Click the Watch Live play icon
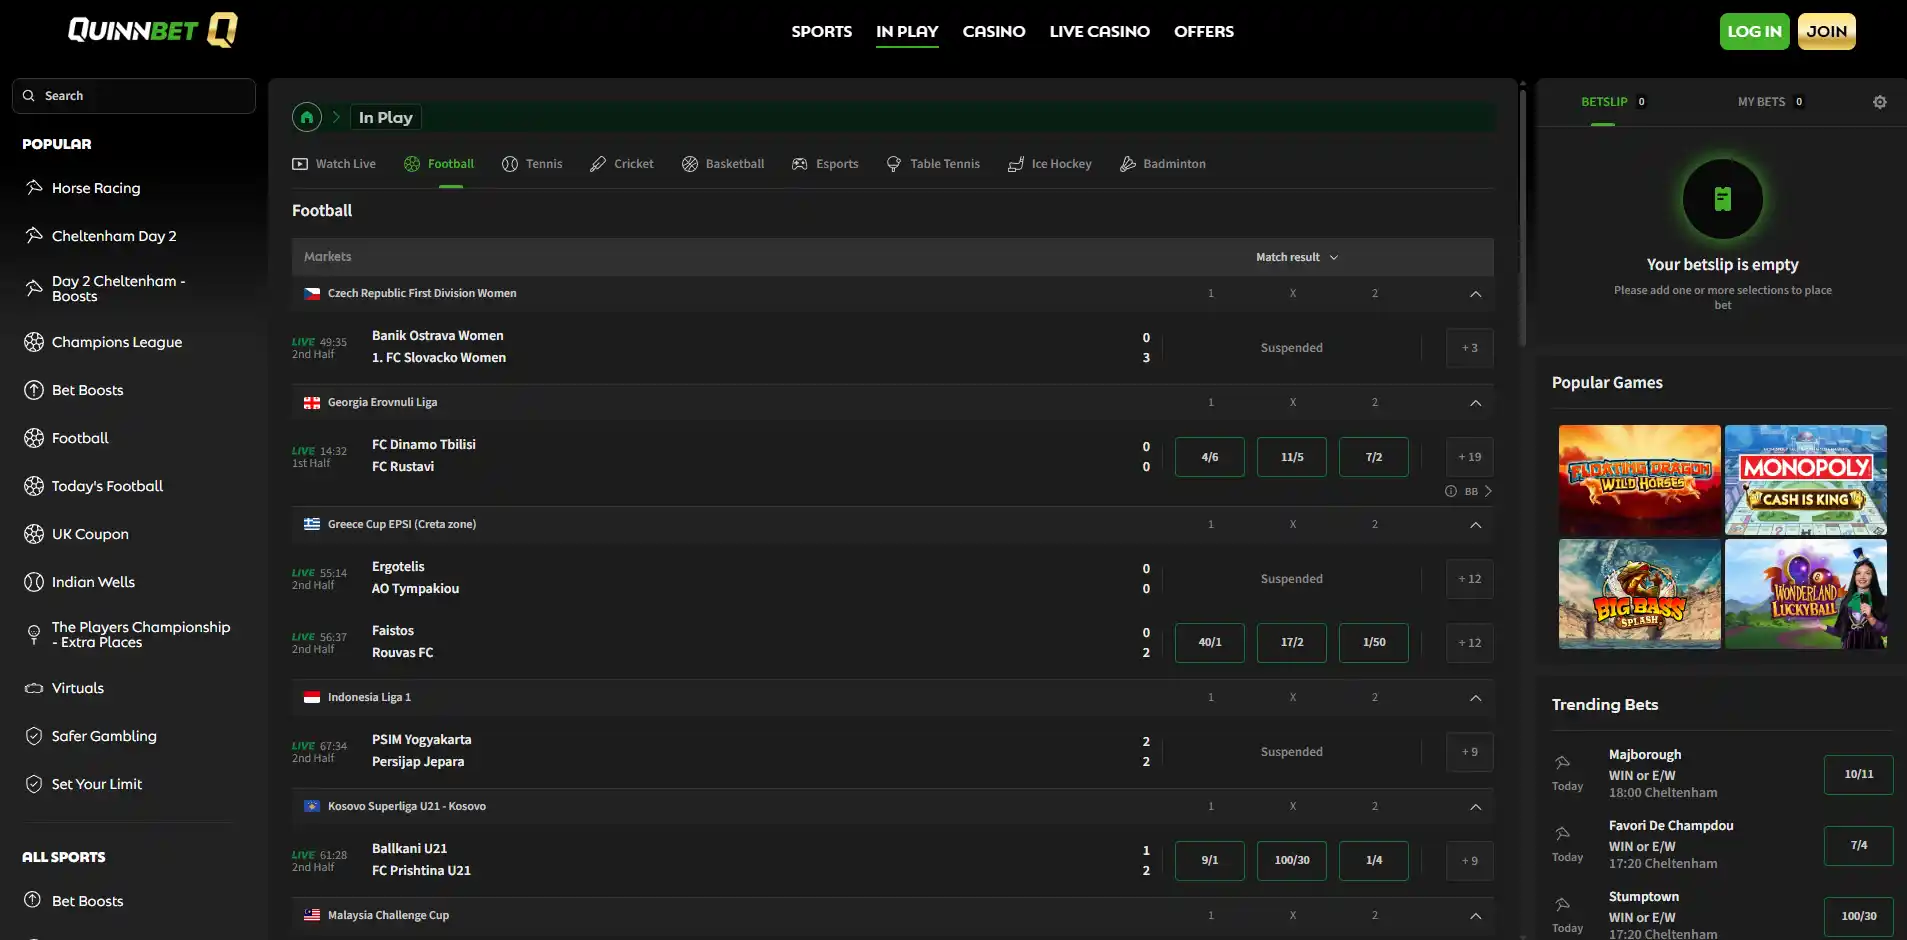This screenshot has height=940, width=1907. click(300, 164)
